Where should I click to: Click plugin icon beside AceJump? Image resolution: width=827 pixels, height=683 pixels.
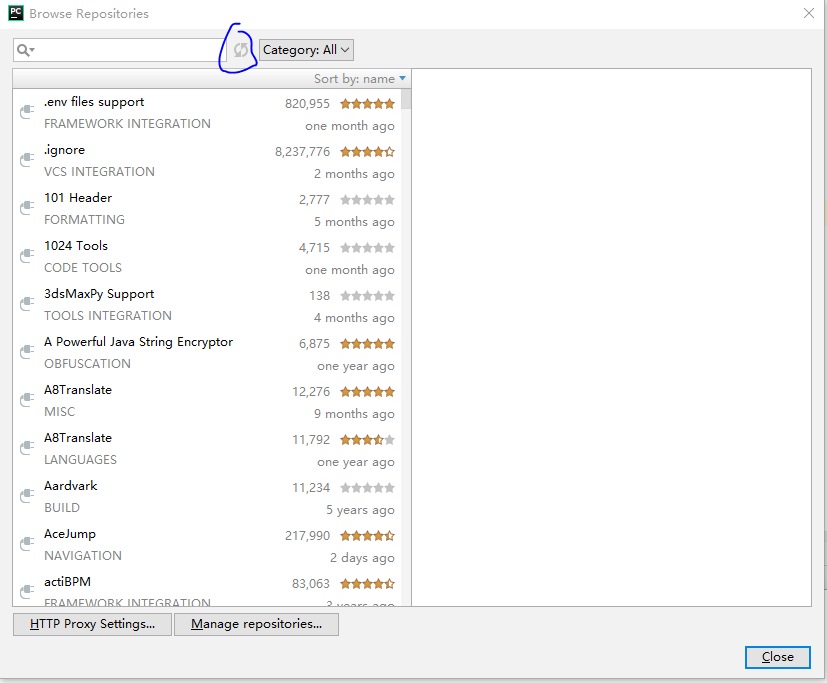(x=27, y=544)
